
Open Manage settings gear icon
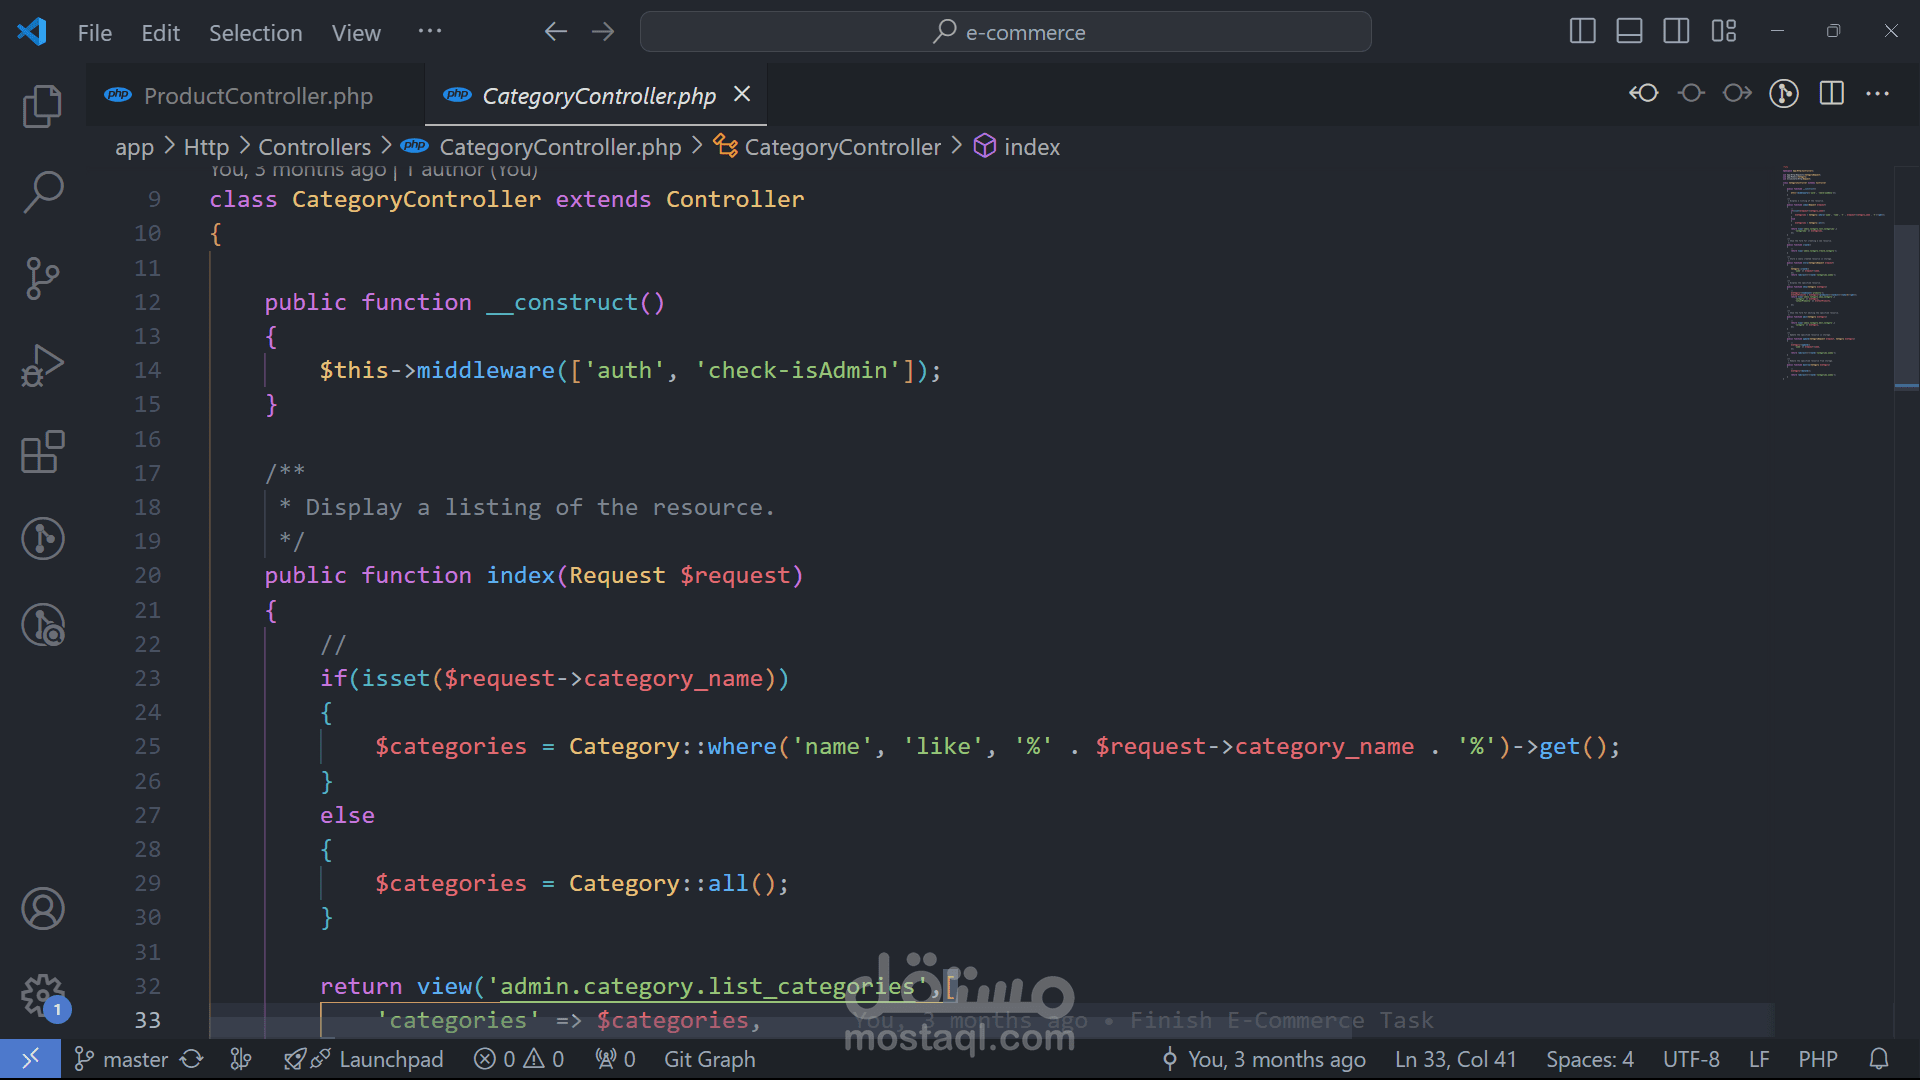[42, 995]
